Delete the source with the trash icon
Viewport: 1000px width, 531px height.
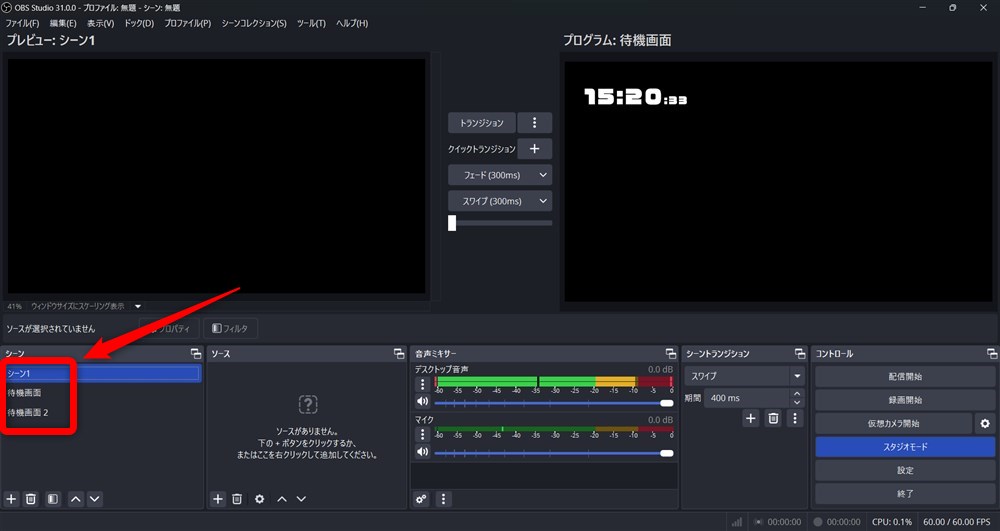click(237, 498)
